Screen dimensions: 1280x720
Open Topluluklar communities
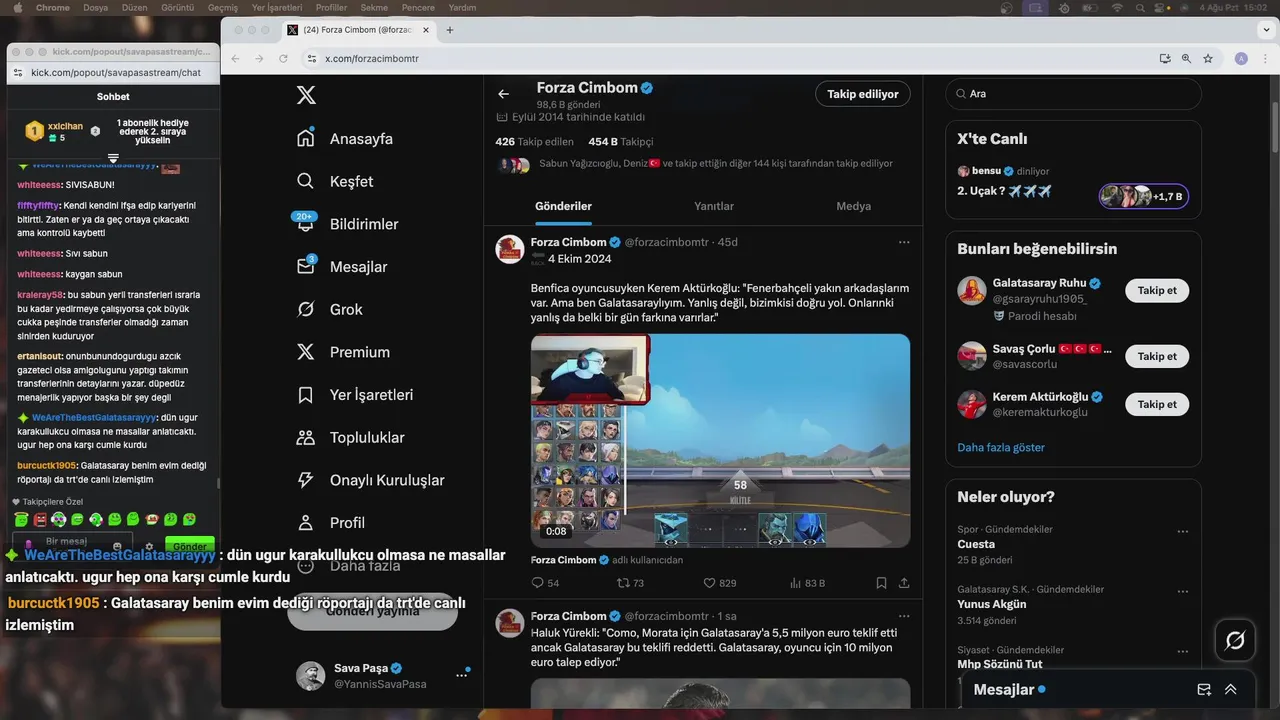(x=351, y=437)
